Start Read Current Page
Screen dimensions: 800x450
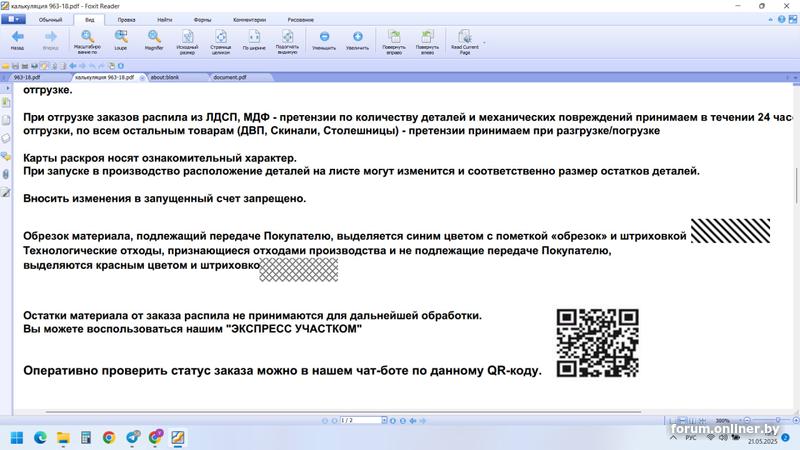point(464,41)
